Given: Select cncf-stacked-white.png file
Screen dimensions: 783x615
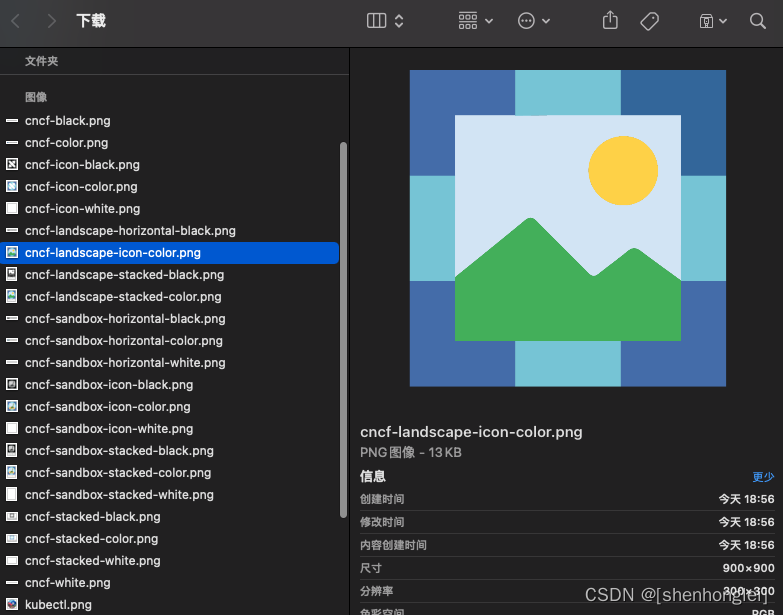Looking at the screenshot, I should tap(93, 560).
